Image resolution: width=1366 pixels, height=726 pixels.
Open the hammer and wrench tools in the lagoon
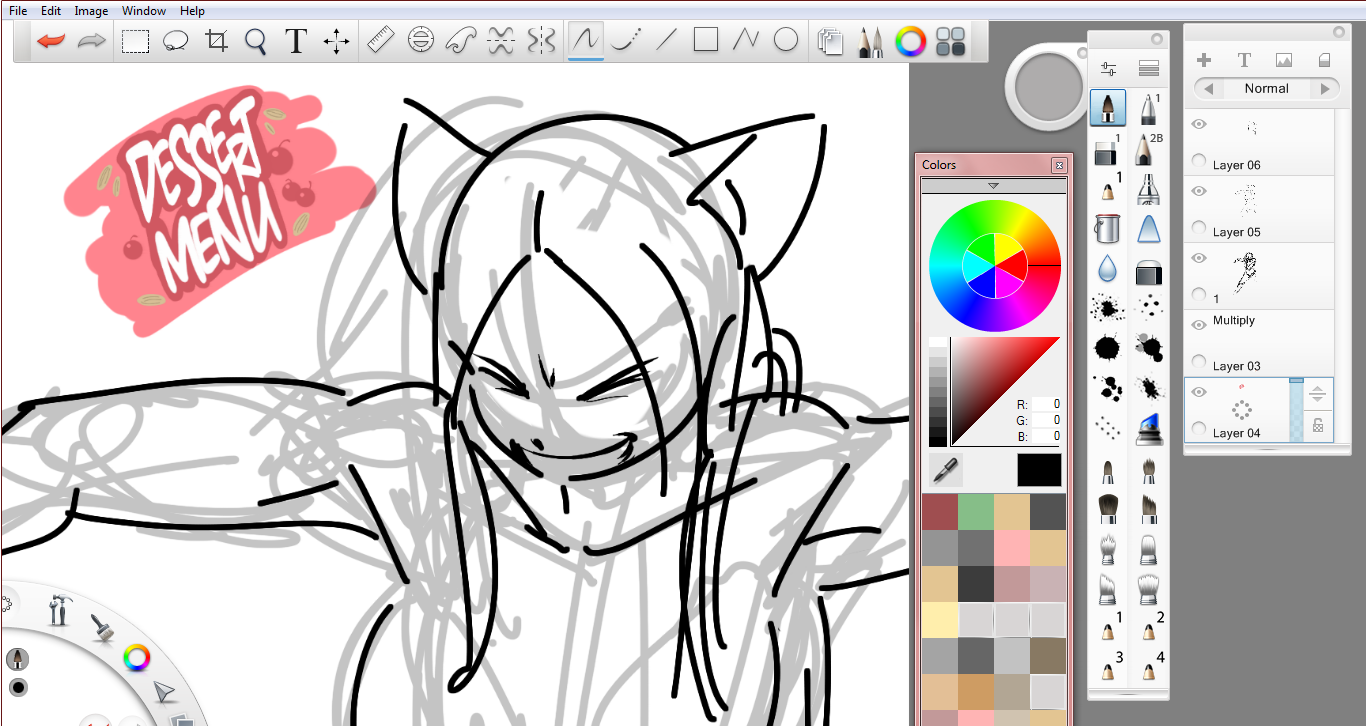(x=58, y=609)
